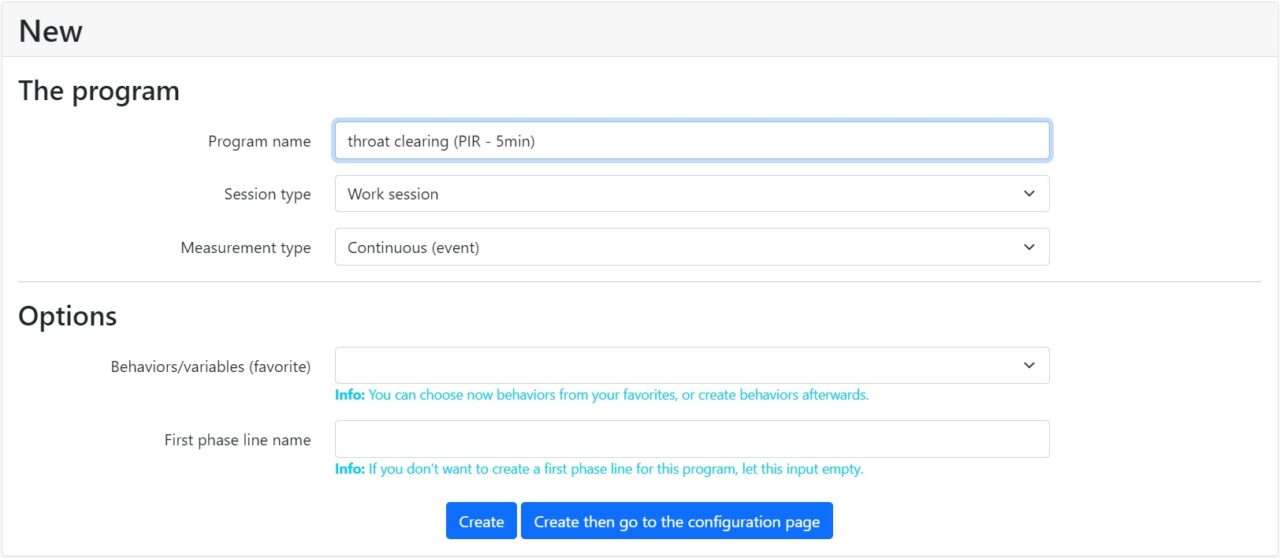The height and width of the screenshot is (558, 1280).
Task: Click the 'Session type' label
Action: pos(267,194)
